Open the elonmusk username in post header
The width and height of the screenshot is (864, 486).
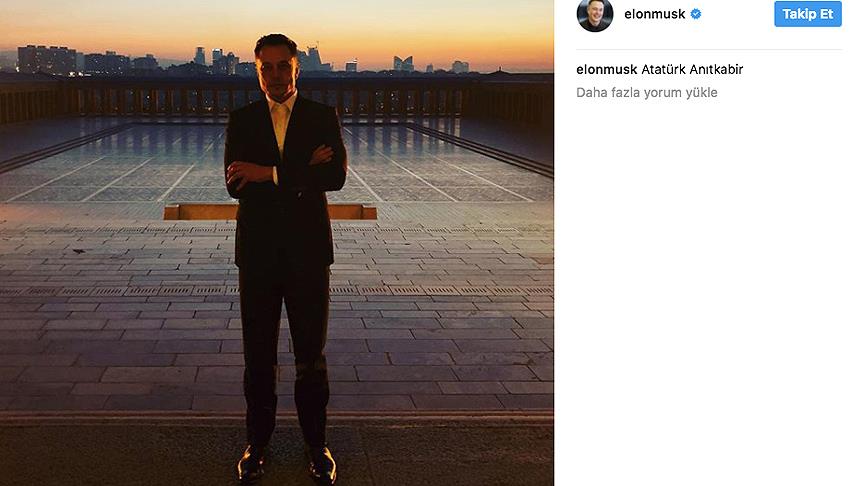tap(653, 15)
